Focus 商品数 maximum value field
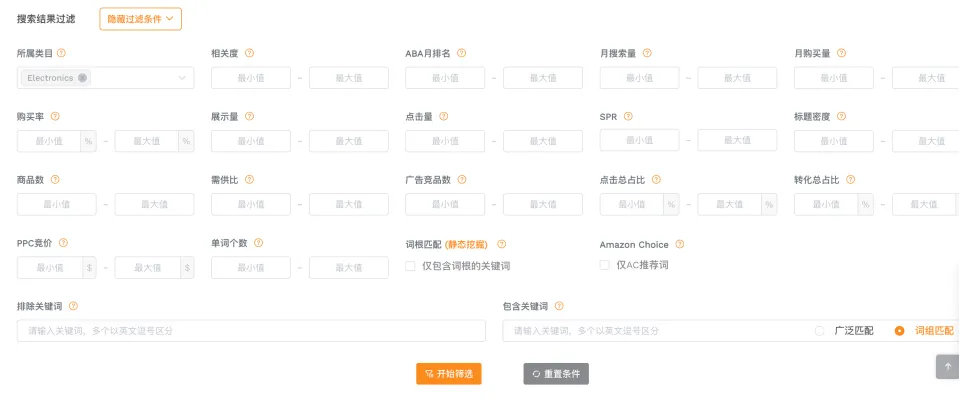 click(154, 204)
